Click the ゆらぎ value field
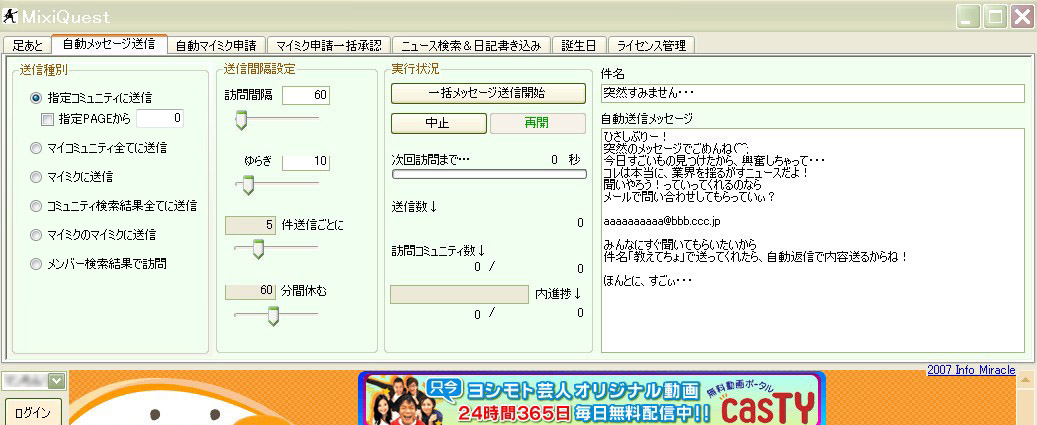Image resolution: width=1037 pixels, height=425 pixels. (306, 161)
